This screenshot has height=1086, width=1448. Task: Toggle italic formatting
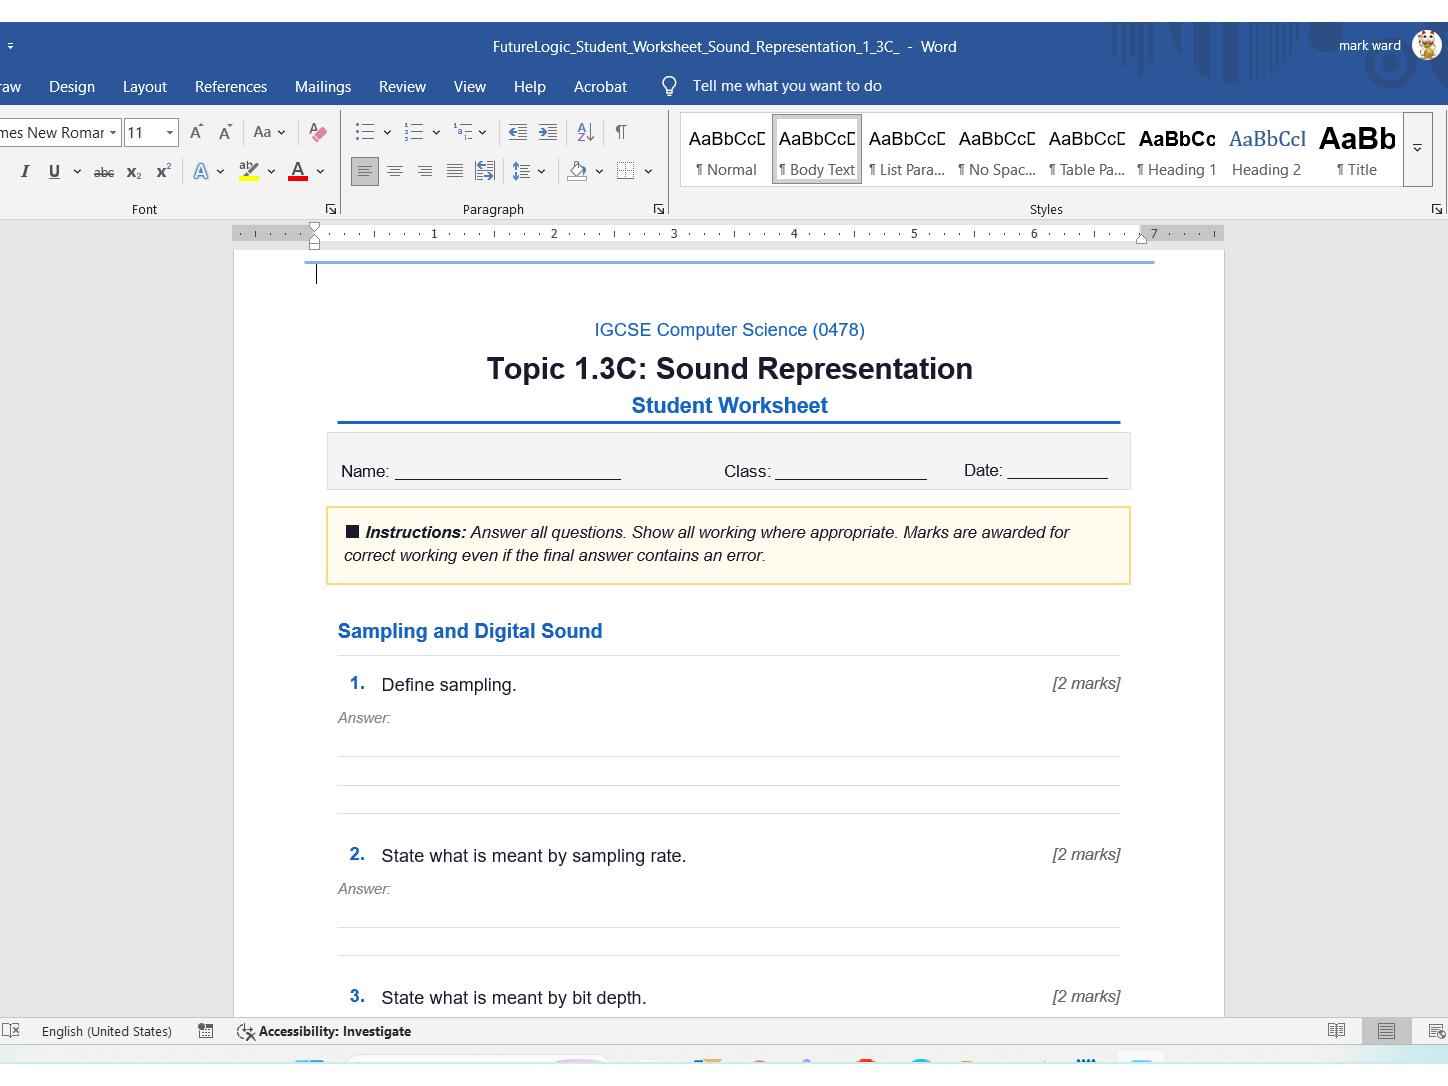(x=25, y=172)
